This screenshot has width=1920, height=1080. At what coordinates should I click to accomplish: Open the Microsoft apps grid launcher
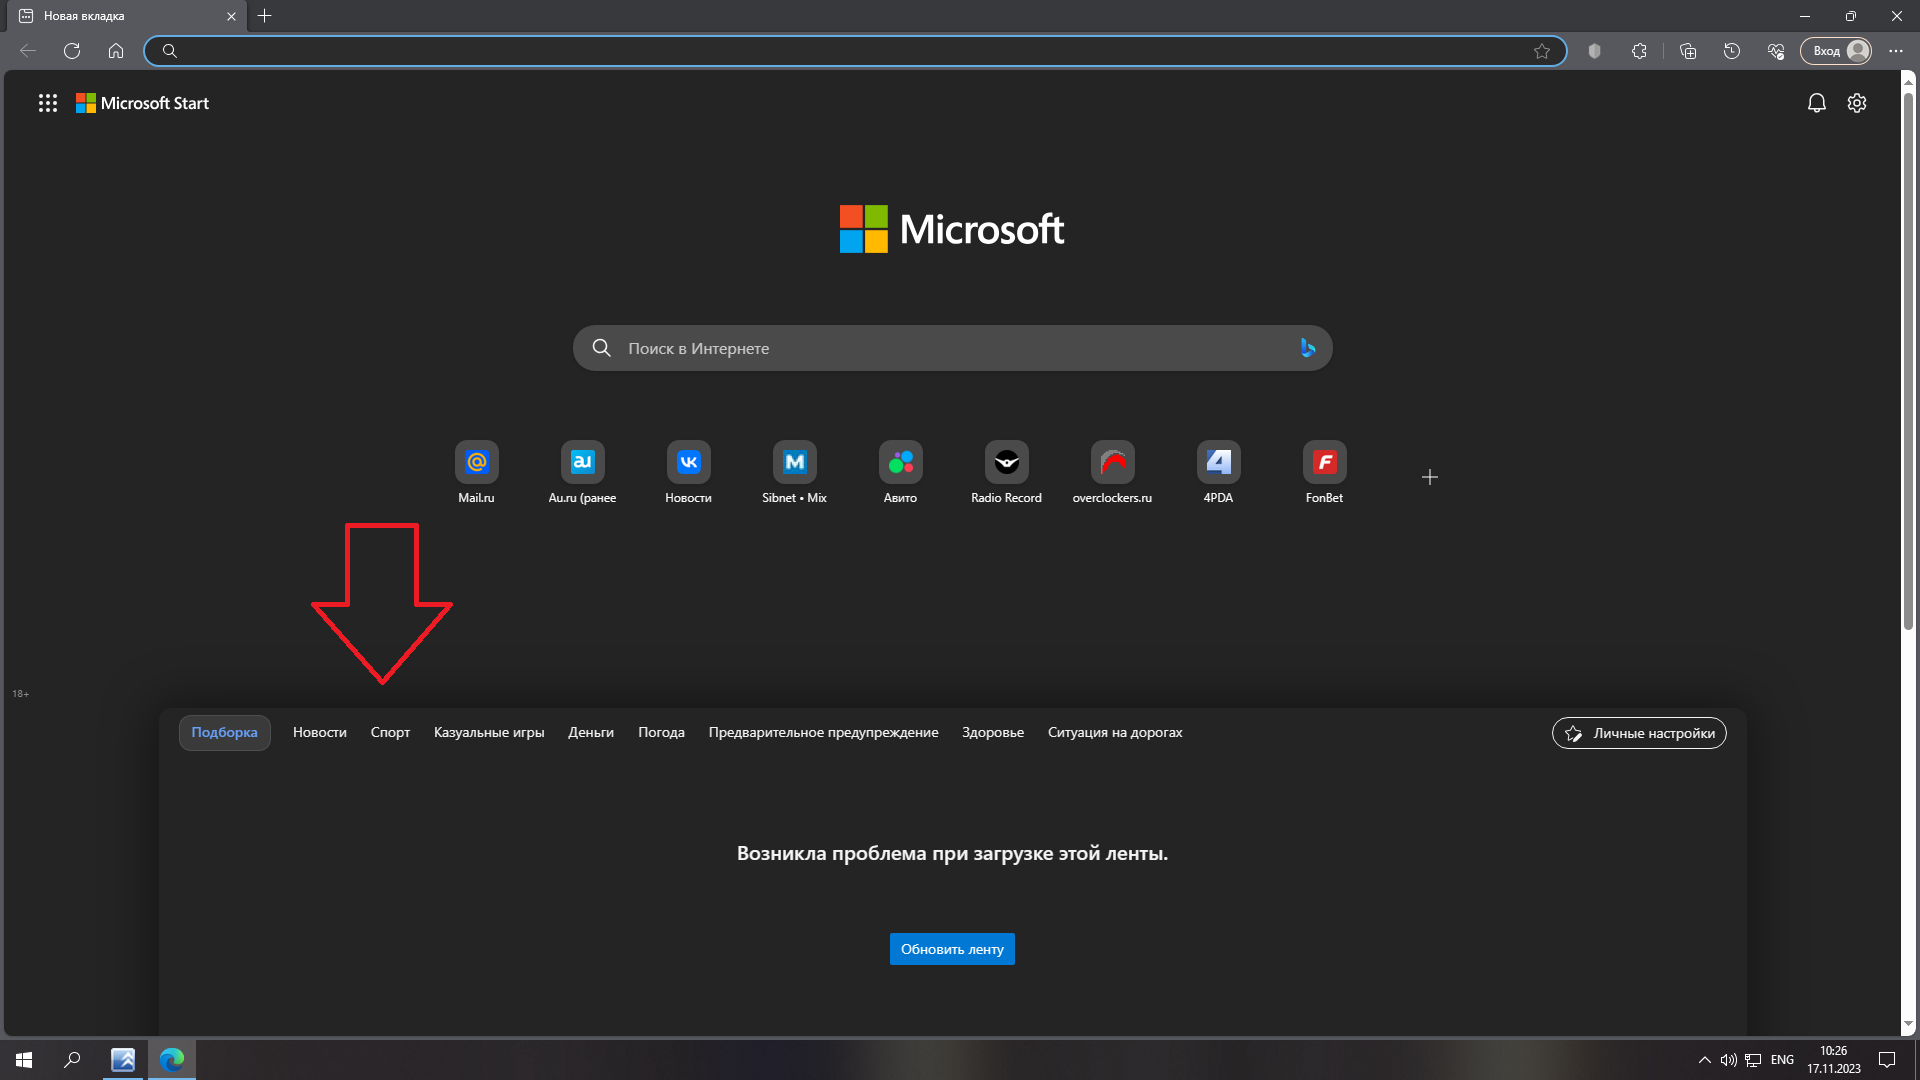coord(47,103)
